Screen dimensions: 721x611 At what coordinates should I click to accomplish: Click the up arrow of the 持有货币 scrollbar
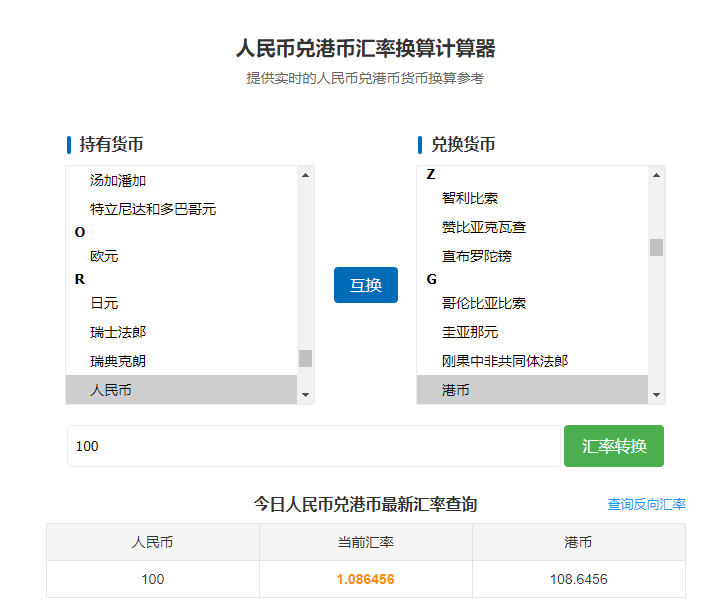pyautogui.click(x=305, y=175)
